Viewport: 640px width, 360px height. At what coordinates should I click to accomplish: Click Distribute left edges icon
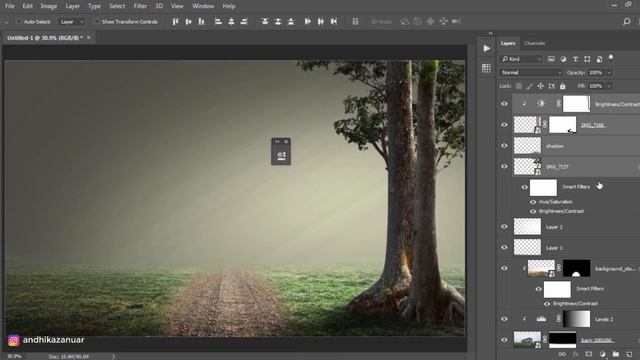(x=308, y=22)
